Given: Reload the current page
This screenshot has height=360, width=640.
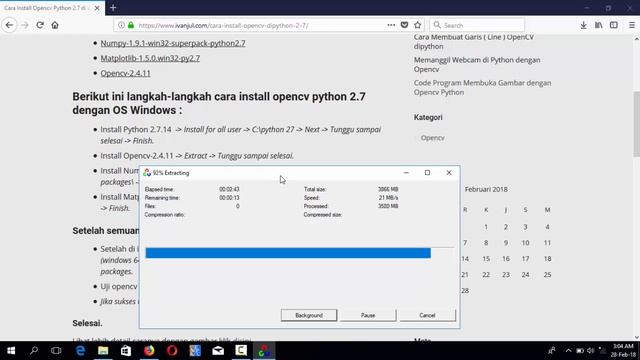Looking at the screenshot, I should point(40,25).
